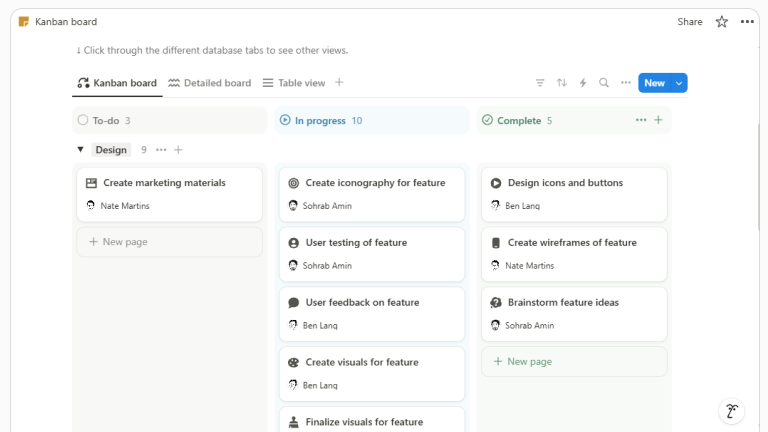Favorite the page with the star icon

[x=721, y=22]
